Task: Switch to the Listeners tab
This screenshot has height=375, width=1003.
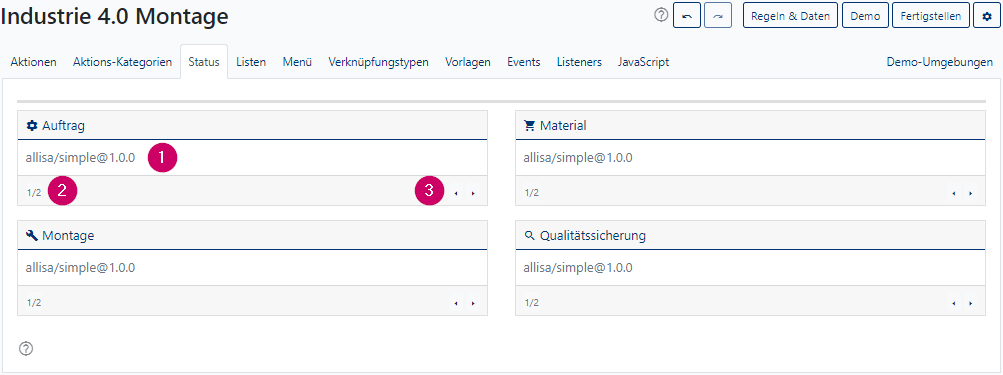Action: [579, 62]
